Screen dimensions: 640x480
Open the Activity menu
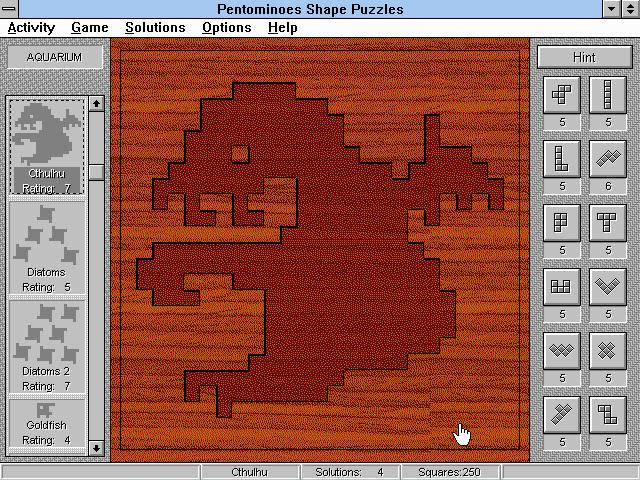tap(31, 28)
